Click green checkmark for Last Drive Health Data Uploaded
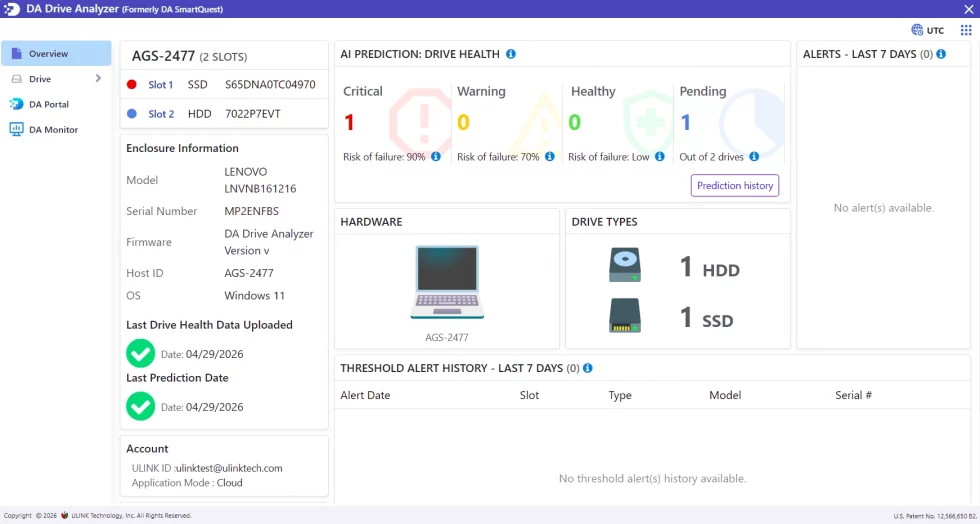Viewport: 980px width, 524px height. tap(141, 354)
